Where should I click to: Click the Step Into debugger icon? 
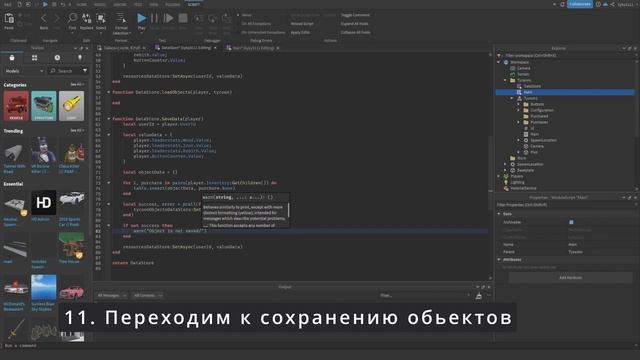coord(198,19)
